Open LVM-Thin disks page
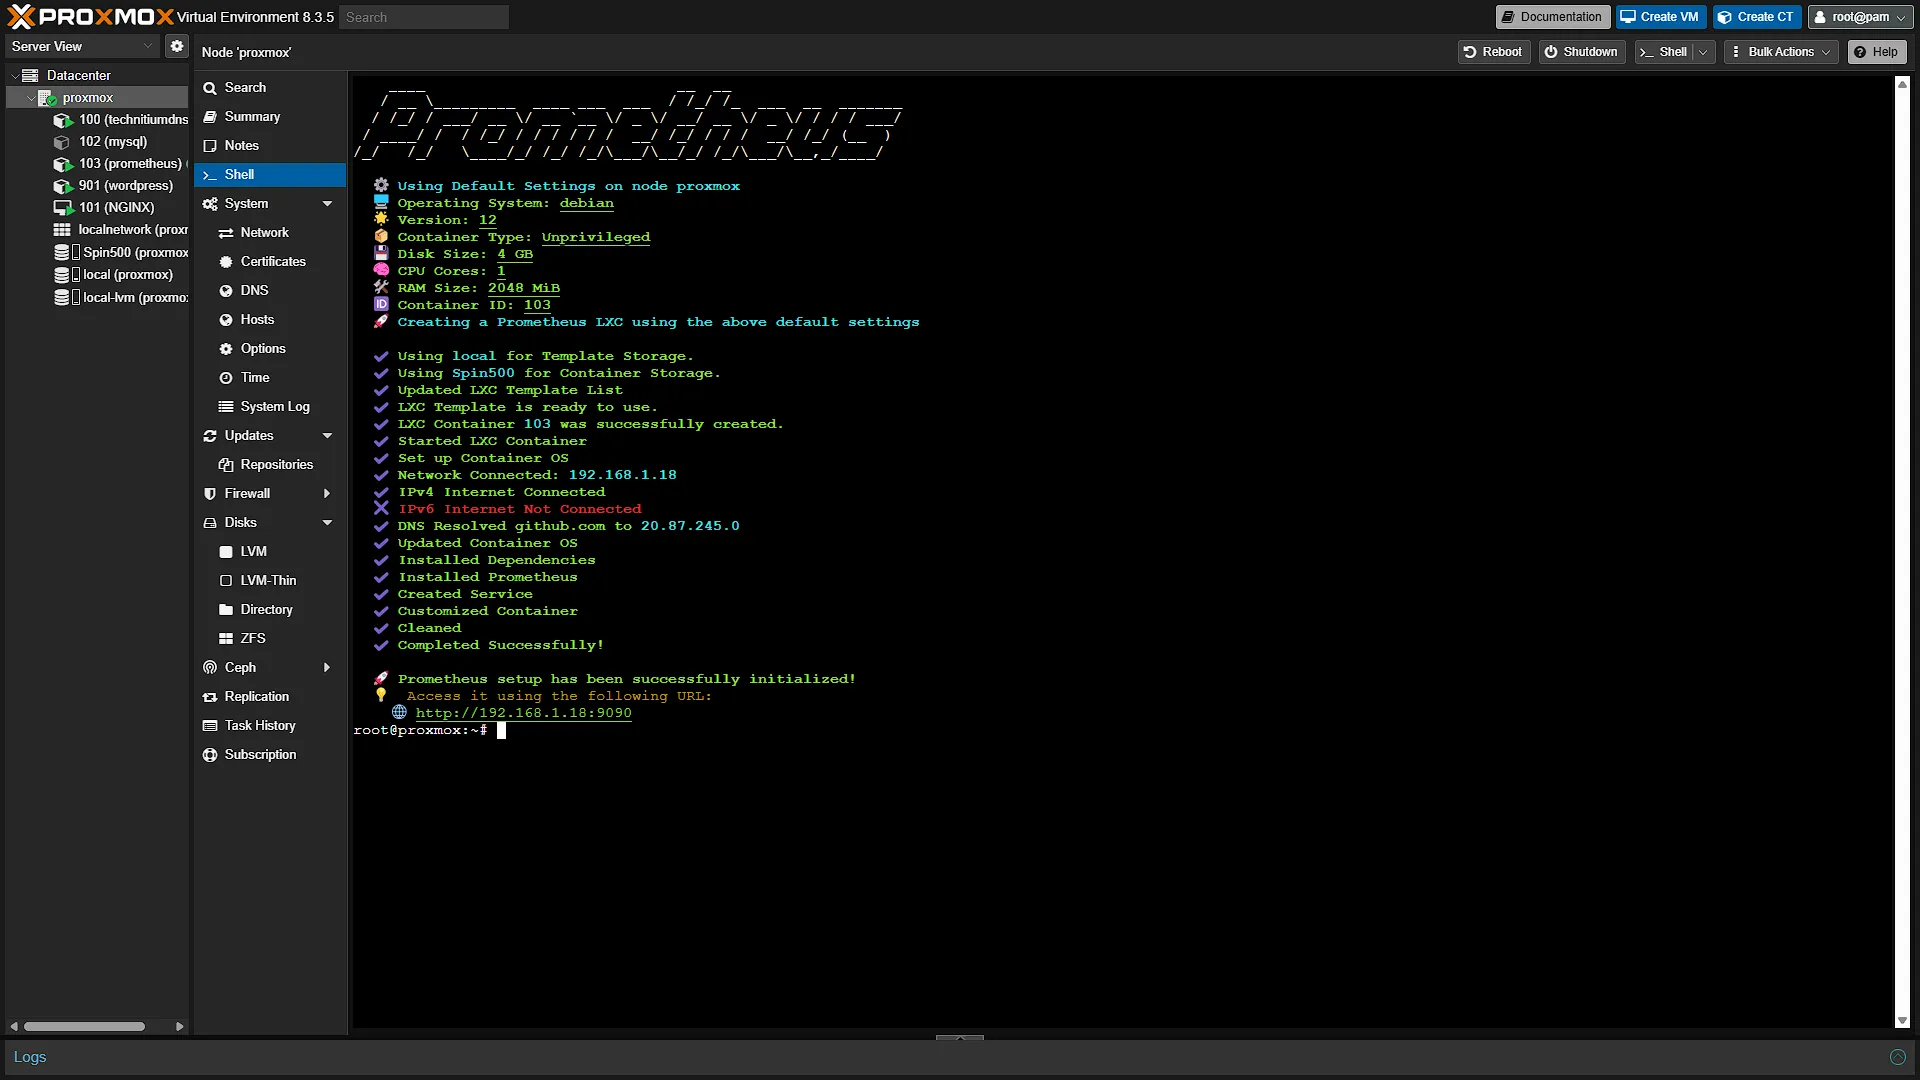The image size is (1920, 1080). tap(270, 581)
